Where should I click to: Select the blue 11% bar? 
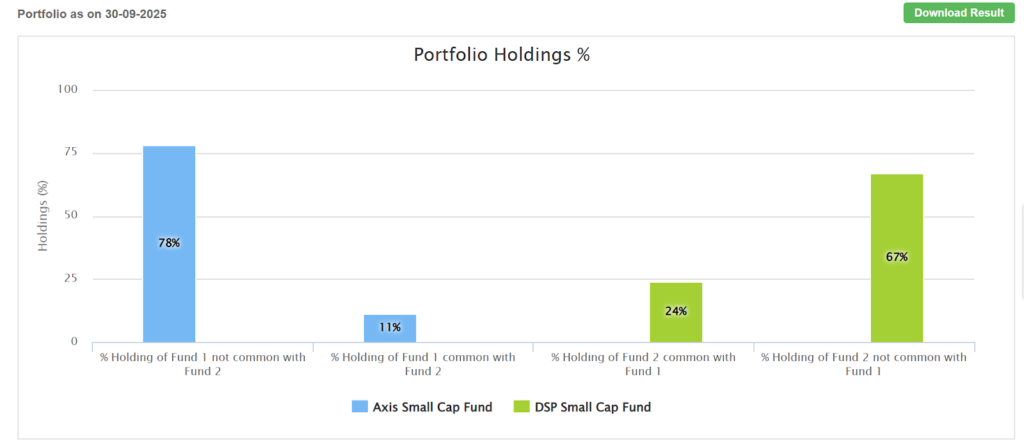pos(390,328)
